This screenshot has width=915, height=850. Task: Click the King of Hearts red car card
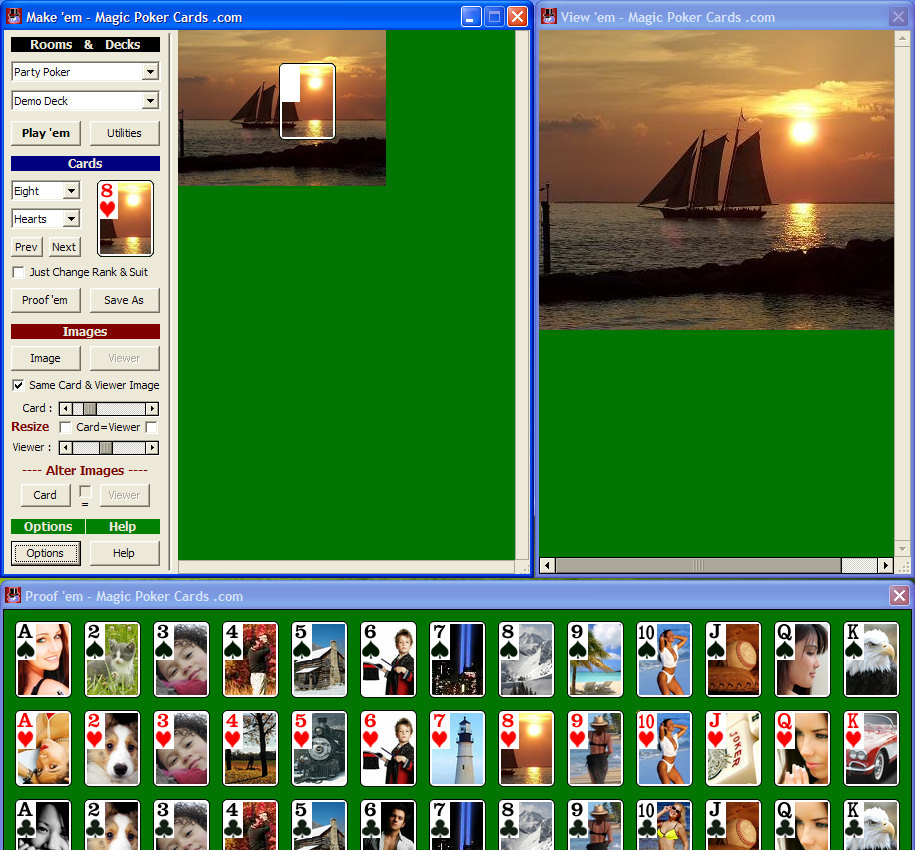point(871,748)
